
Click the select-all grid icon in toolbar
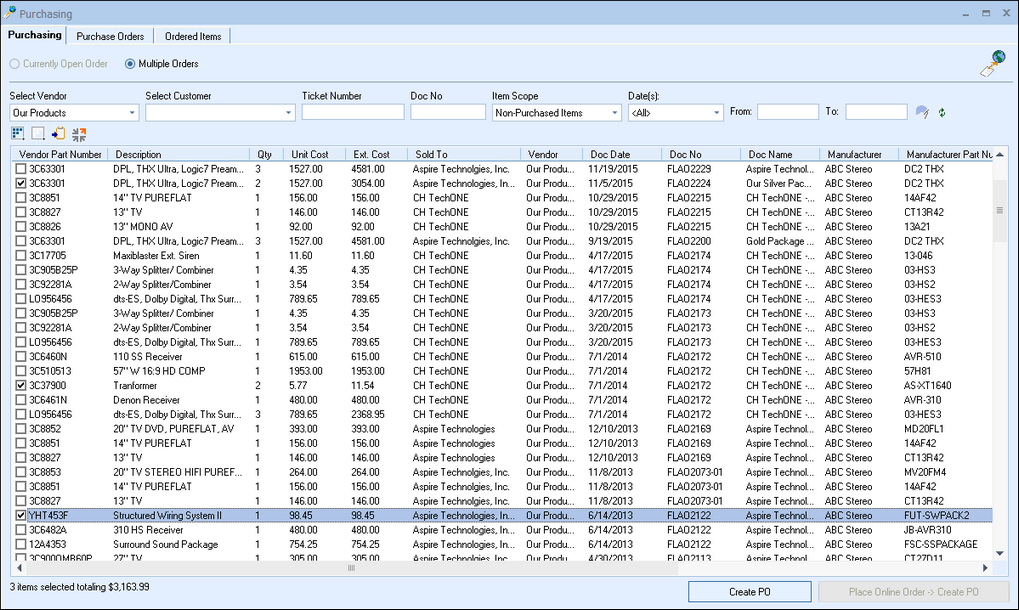click(x=18, y=133)
